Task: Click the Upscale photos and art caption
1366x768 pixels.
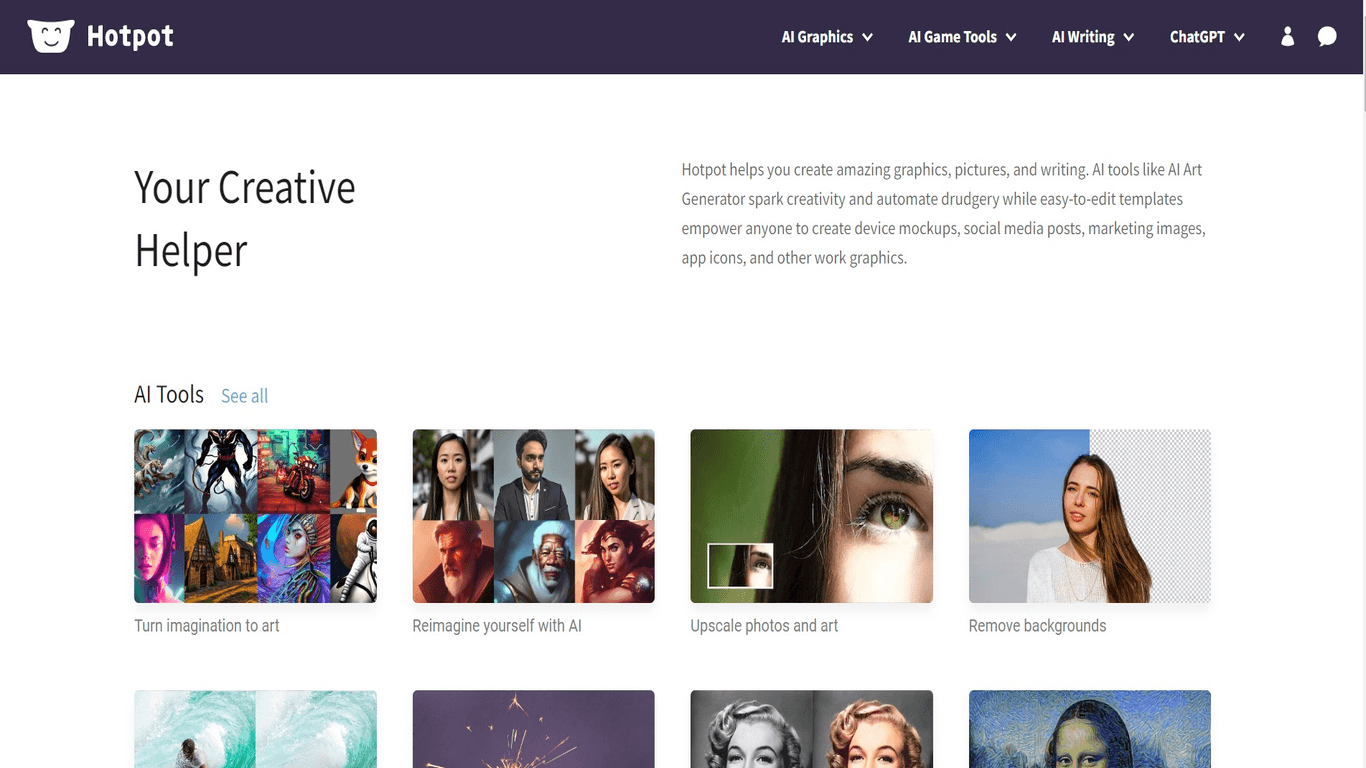Action: click(x=764, y=626)
